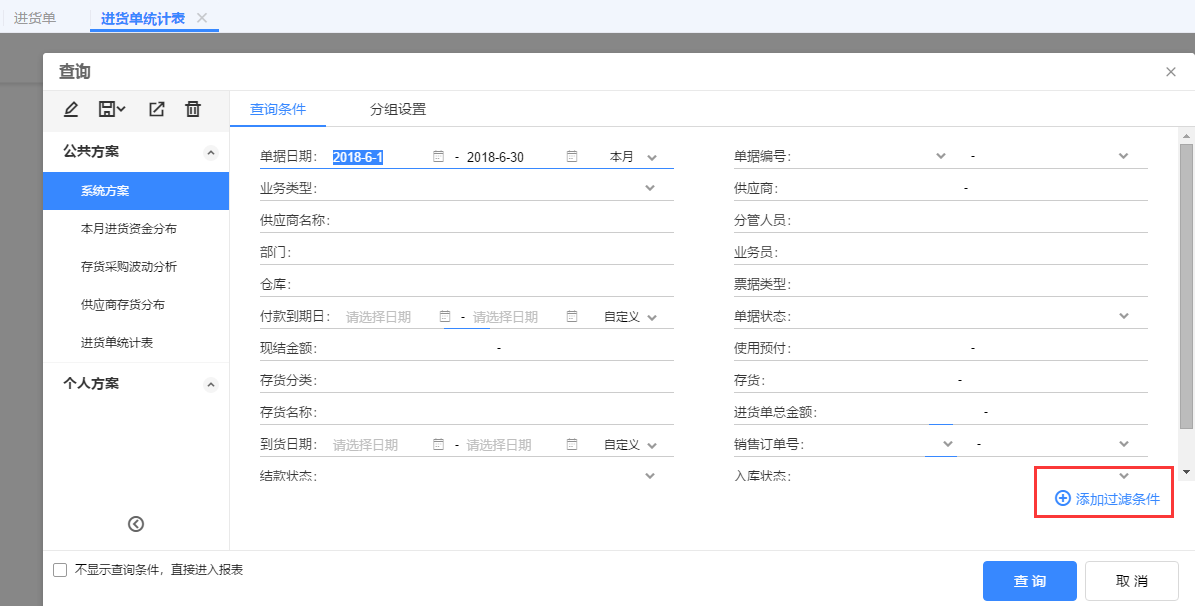Click the 查询 button
This screenshot has height=606, width=1195.
[x=1030, y=582]
